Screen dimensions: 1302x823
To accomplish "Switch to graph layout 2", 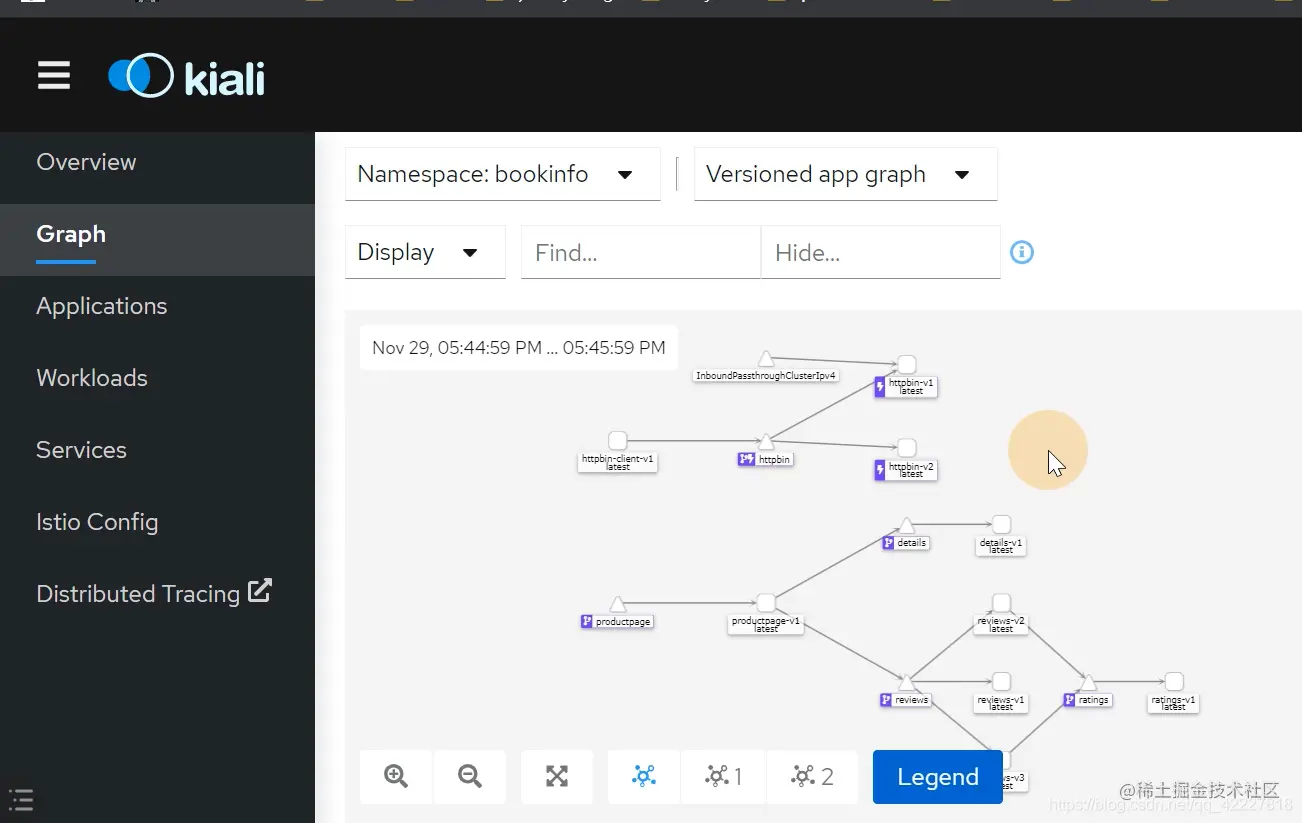I will click(812, 777).
